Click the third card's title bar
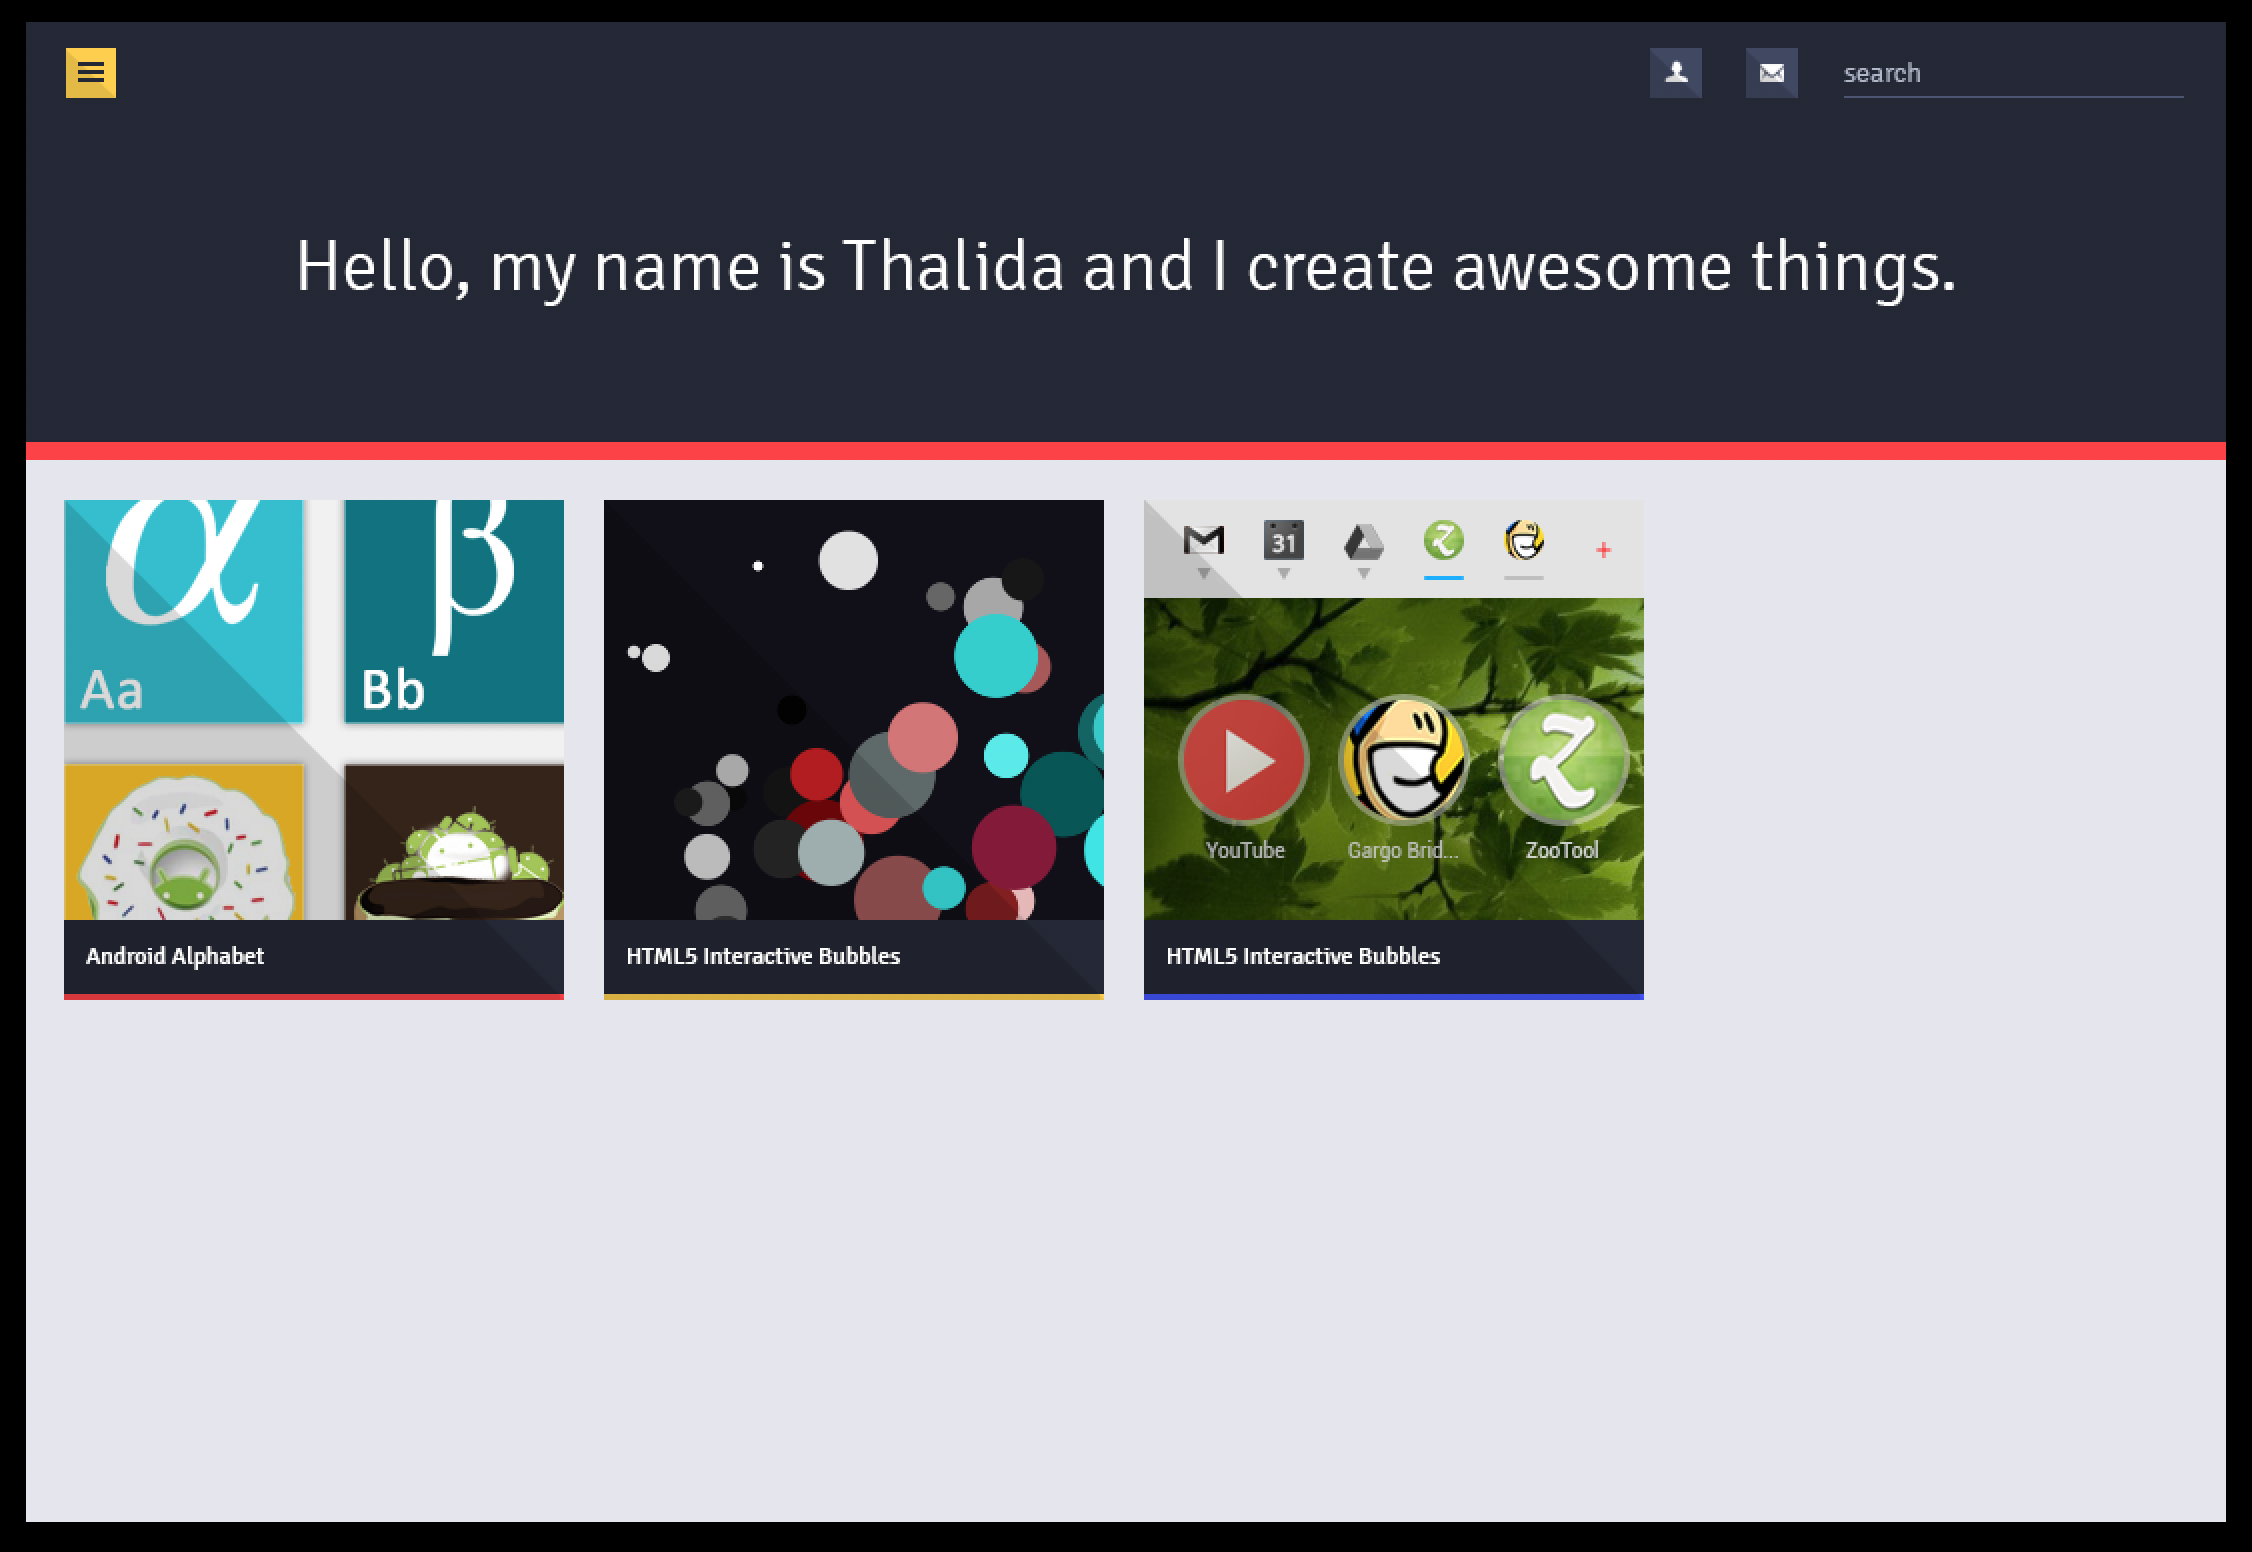The height and width of the screenshot is (1552, 2252). point(1393,956)
